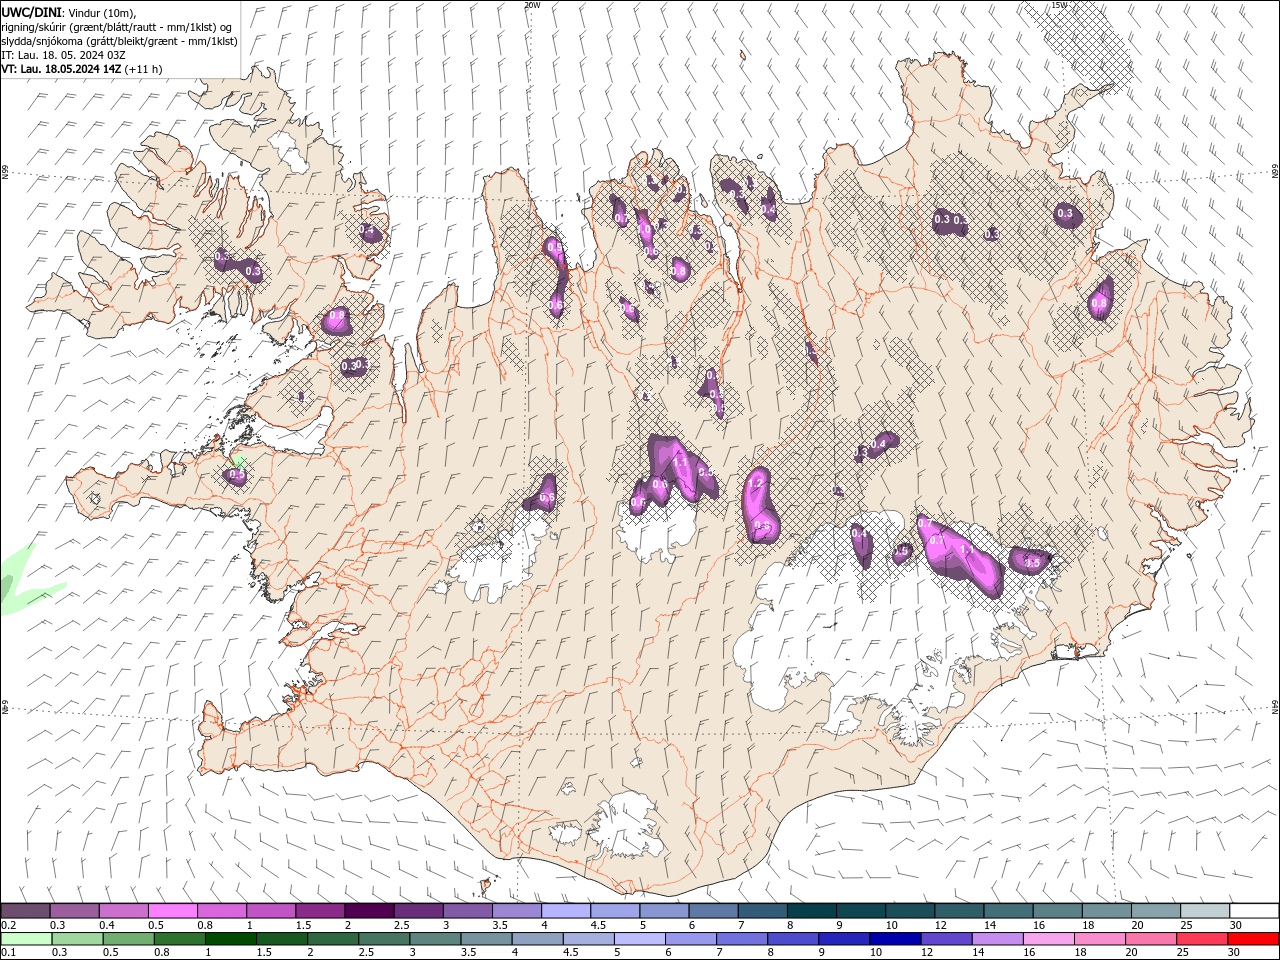
Task: Pick the bright red 30 rain legend swatch
Action: pyautogui.click(x=1253, y=939)
